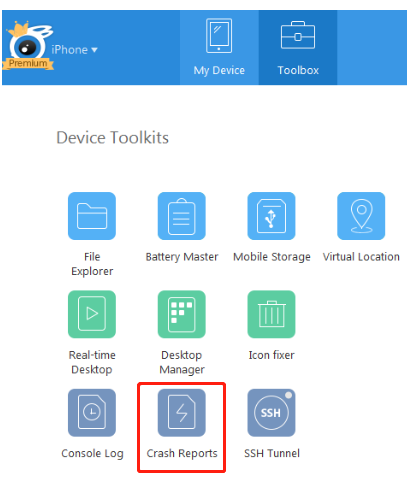407x502 pixels.
Task: Click the Console Log label text
Action: (x=92, y=454)
